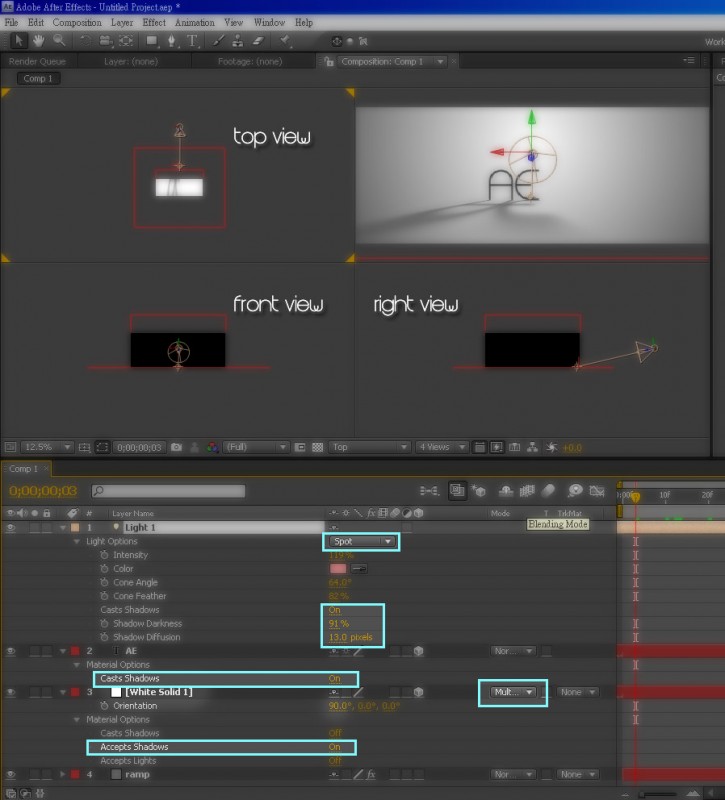This screenshot has height=800, width=725.
Task: Click the Brainstorm icon in timeline
Action: click(x=575, y=491)
